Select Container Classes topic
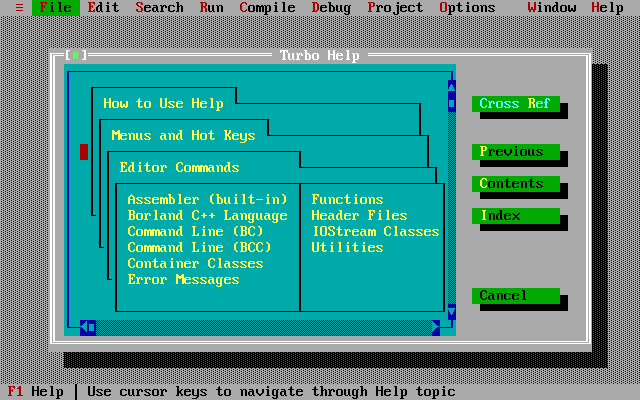Viewport: 640px width, 400px height. point(195,264)
